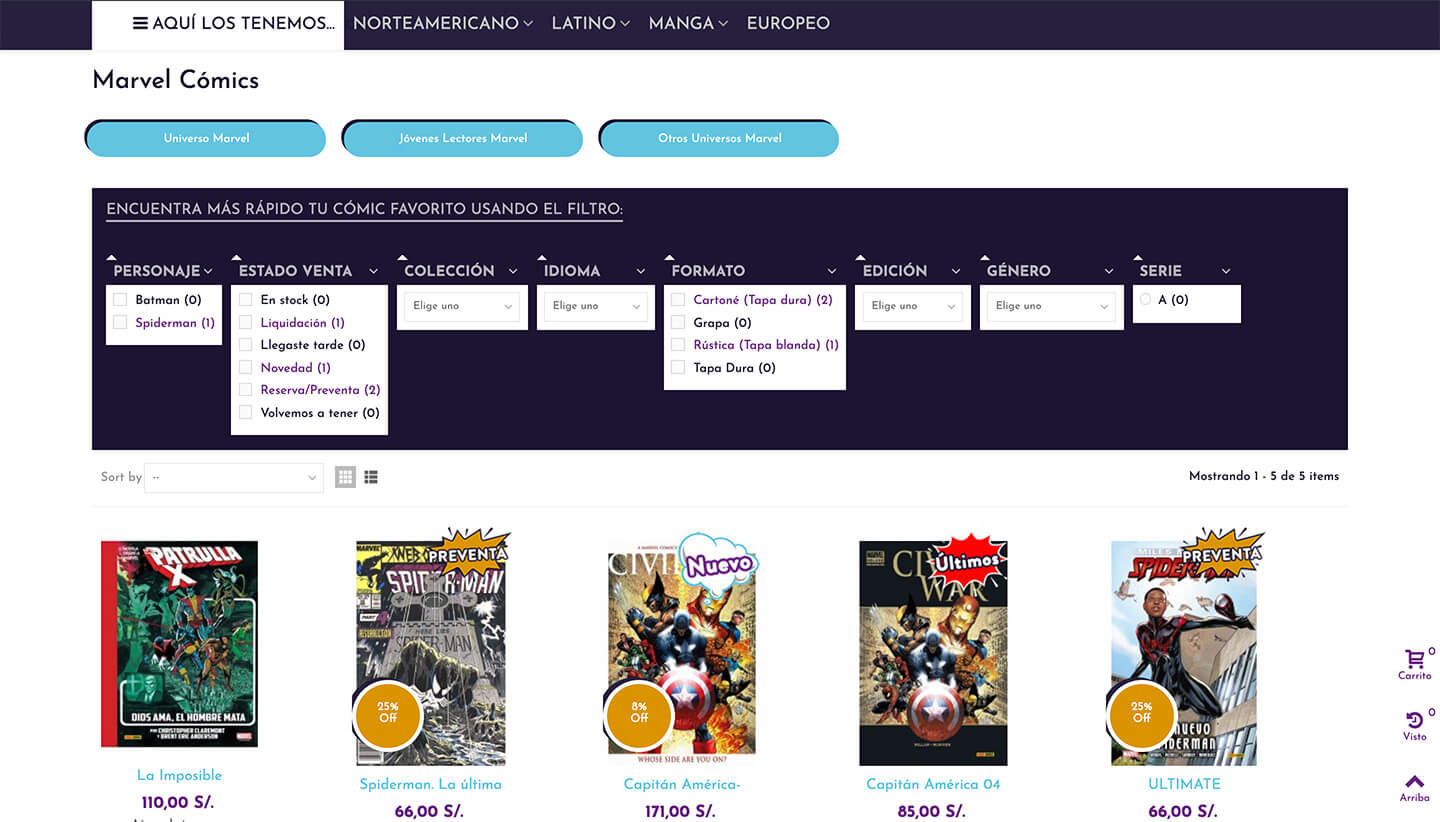The image size is (1440, 822).
Task: Click the Civil War Últimos cover
Action: point(933,653)
